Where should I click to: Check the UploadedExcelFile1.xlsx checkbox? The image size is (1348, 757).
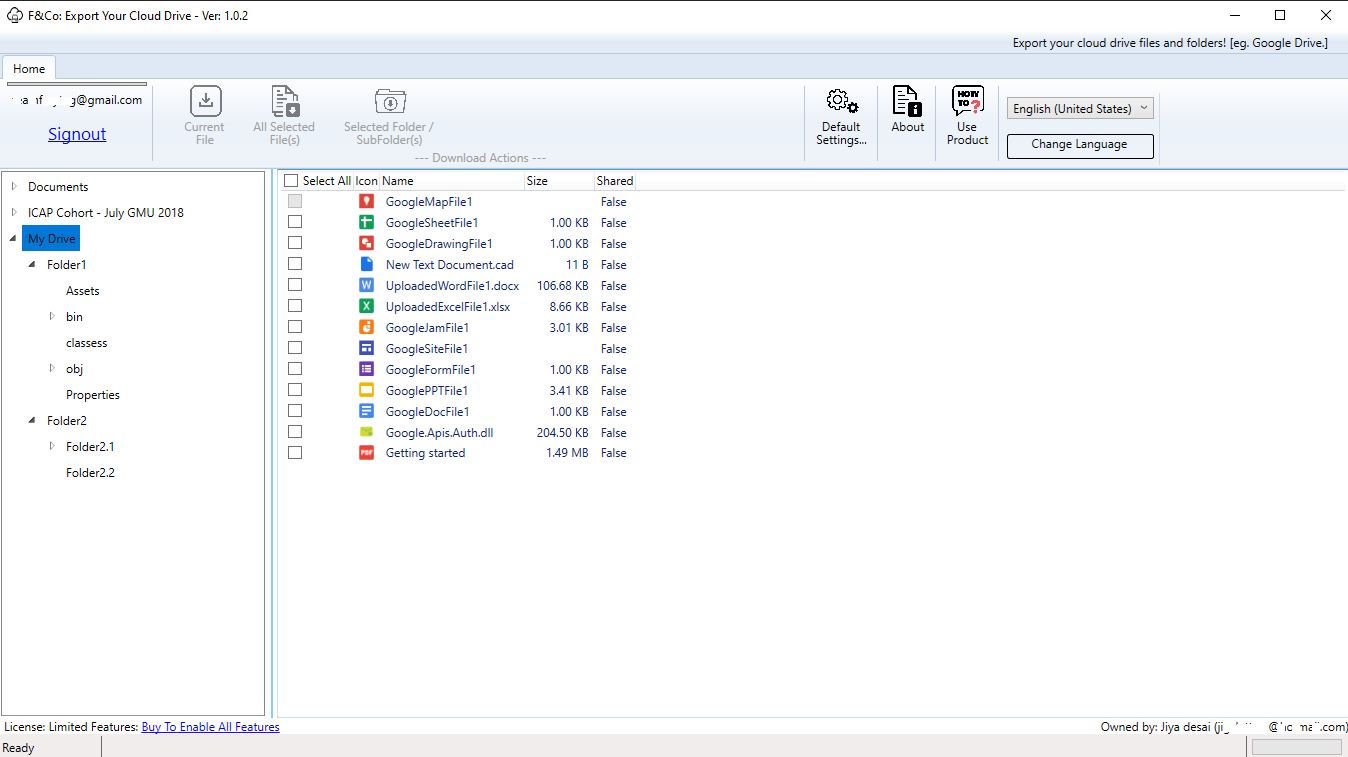[295, 306]
